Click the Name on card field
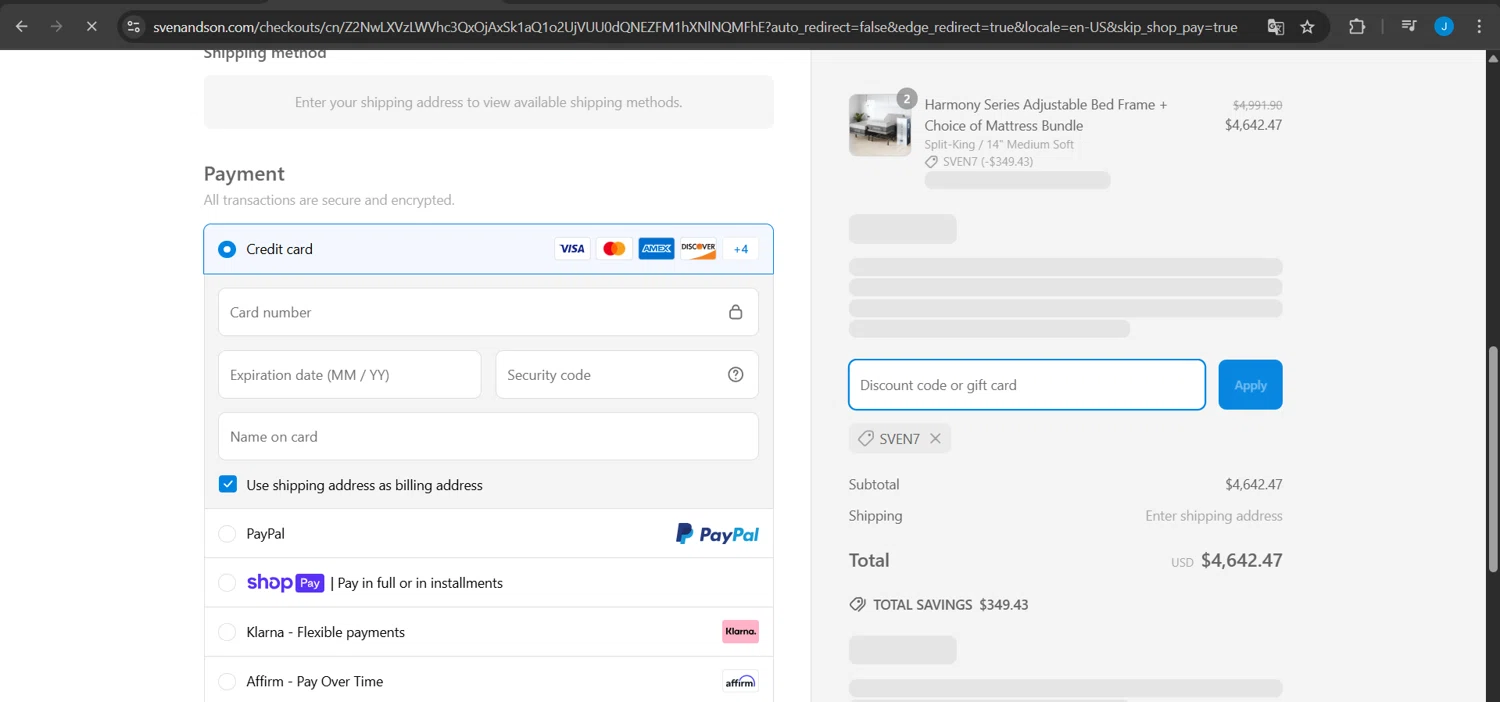1500x702 pixels. click(x=488, y=436)
